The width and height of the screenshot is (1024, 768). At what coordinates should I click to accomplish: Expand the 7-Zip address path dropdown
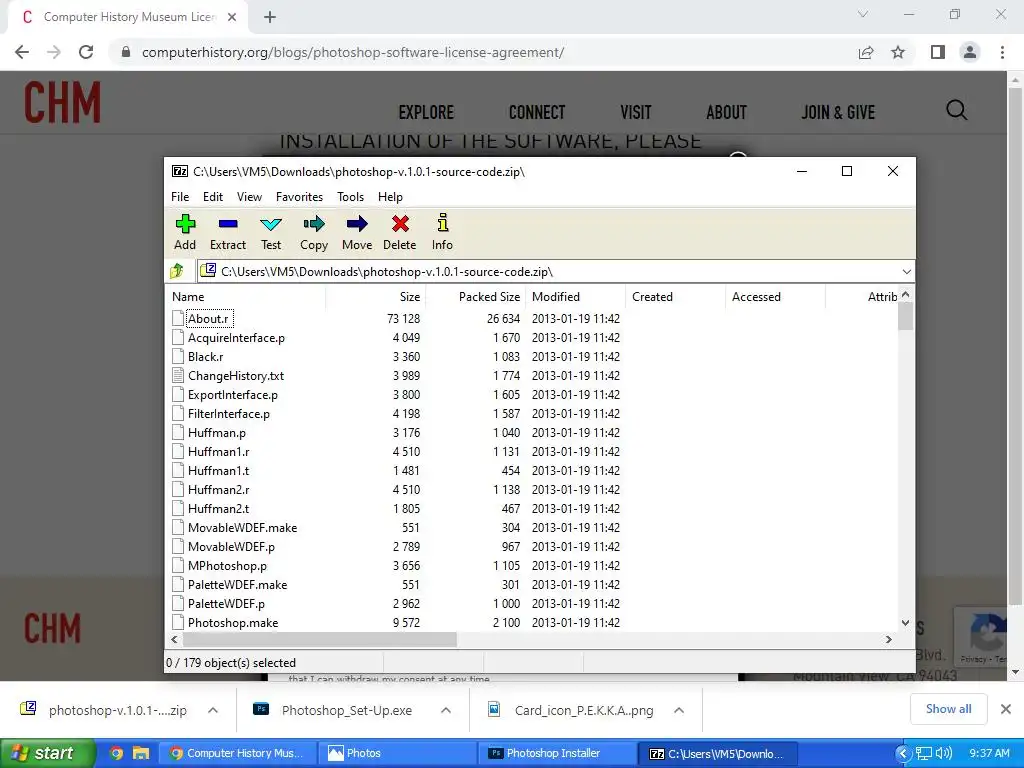tap(906, 272)
